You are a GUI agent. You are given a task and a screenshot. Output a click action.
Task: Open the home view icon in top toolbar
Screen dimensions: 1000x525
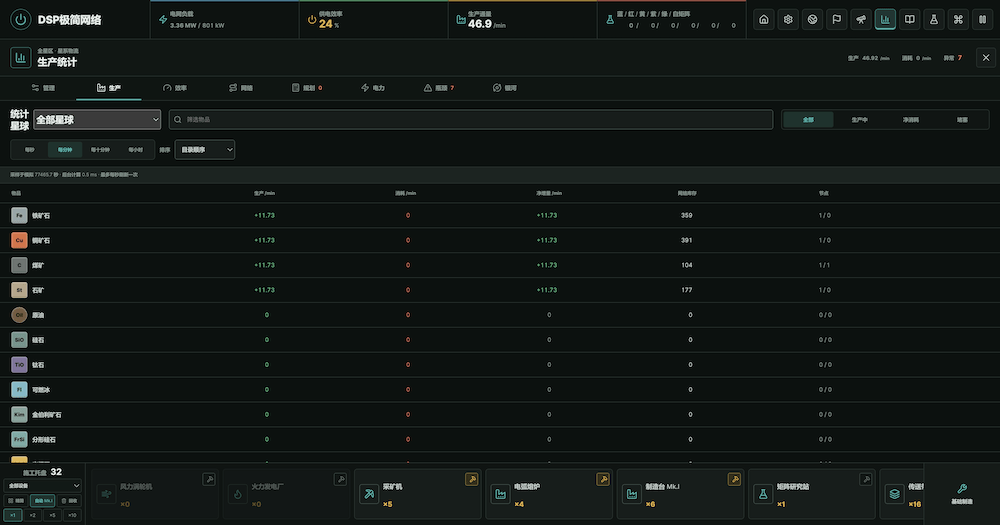click(763, 20)
